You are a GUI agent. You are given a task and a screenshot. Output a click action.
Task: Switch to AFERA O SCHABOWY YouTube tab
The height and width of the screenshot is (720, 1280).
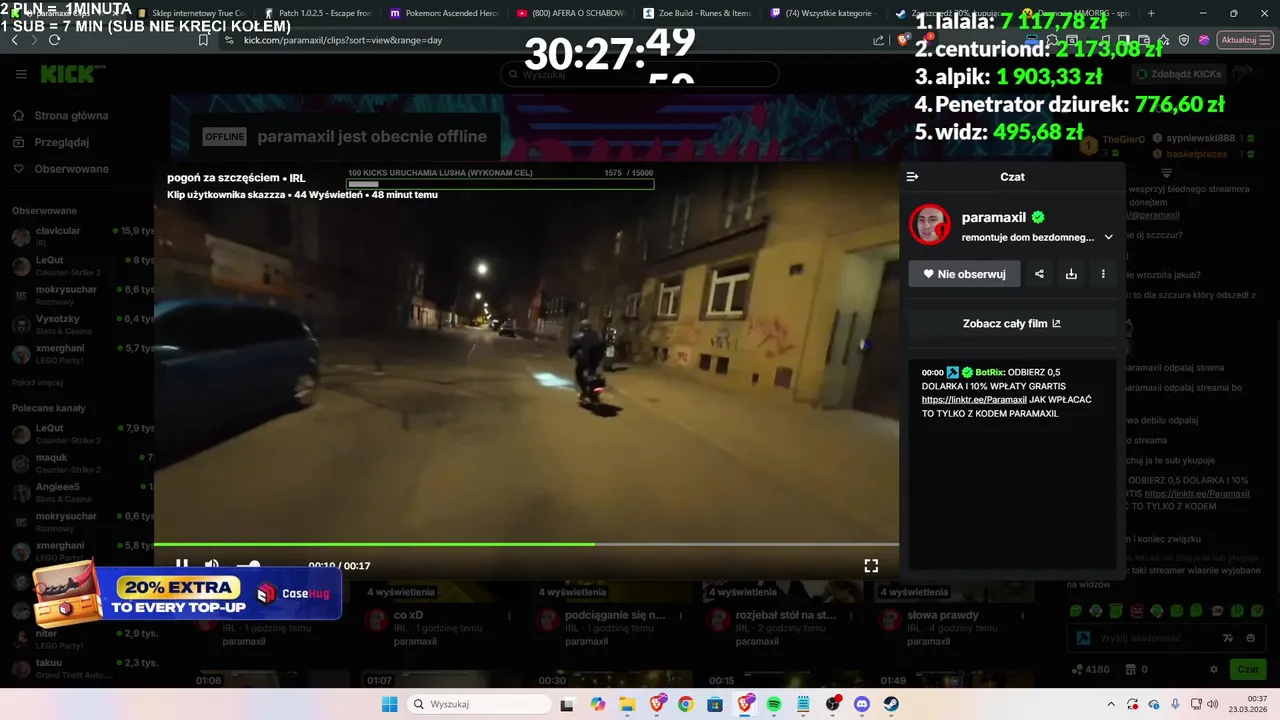click(x=570, y=13)
